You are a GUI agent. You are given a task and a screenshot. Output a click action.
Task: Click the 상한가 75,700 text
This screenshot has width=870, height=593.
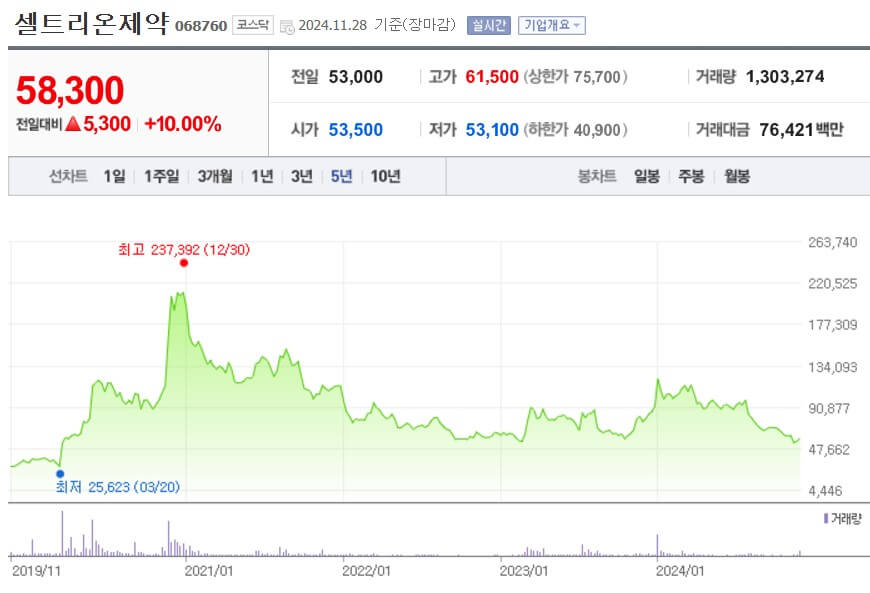coord(575,77)
